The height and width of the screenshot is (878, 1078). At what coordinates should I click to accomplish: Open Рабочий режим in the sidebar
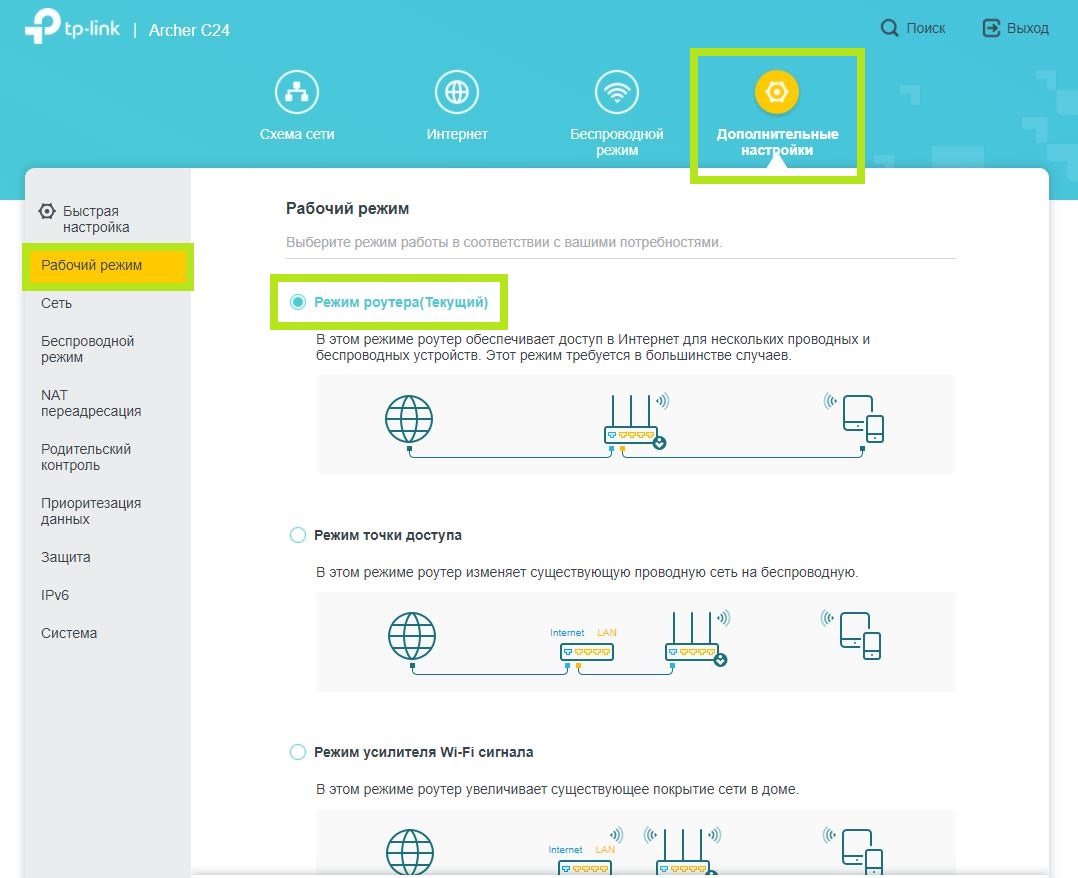pyautogui.click(x=92, y=266)
